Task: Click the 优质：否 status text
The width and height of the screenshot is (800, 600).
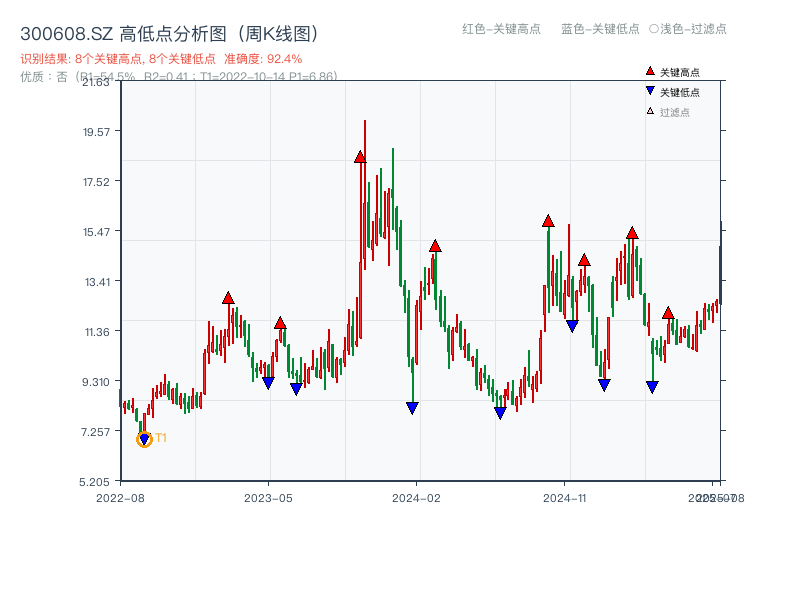Action: [x=44, y=76]
